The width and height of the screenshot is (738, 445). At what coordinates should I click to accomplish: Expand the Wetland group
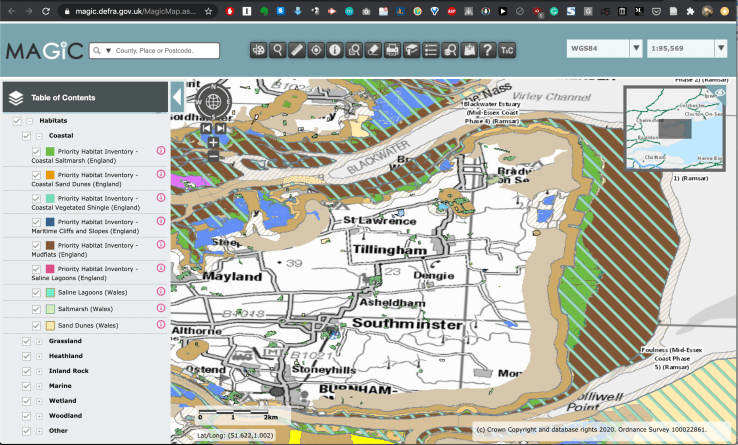click(x=39, y=401)
